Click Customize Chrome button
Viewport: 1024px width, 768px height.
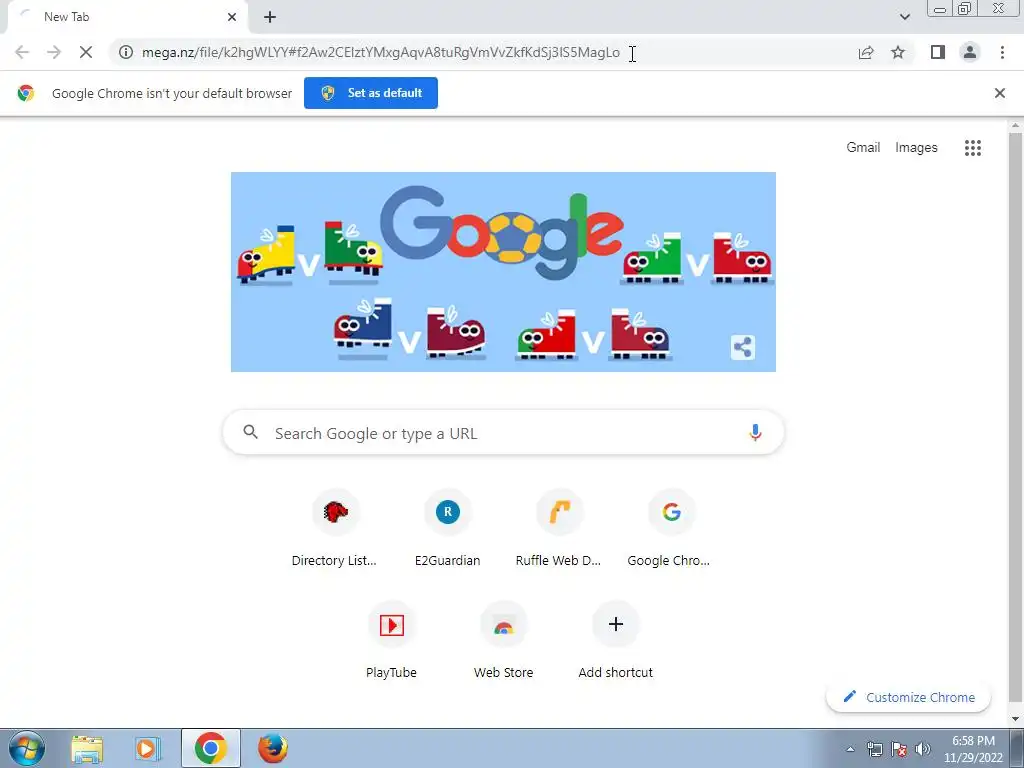[x=908, y=697]
